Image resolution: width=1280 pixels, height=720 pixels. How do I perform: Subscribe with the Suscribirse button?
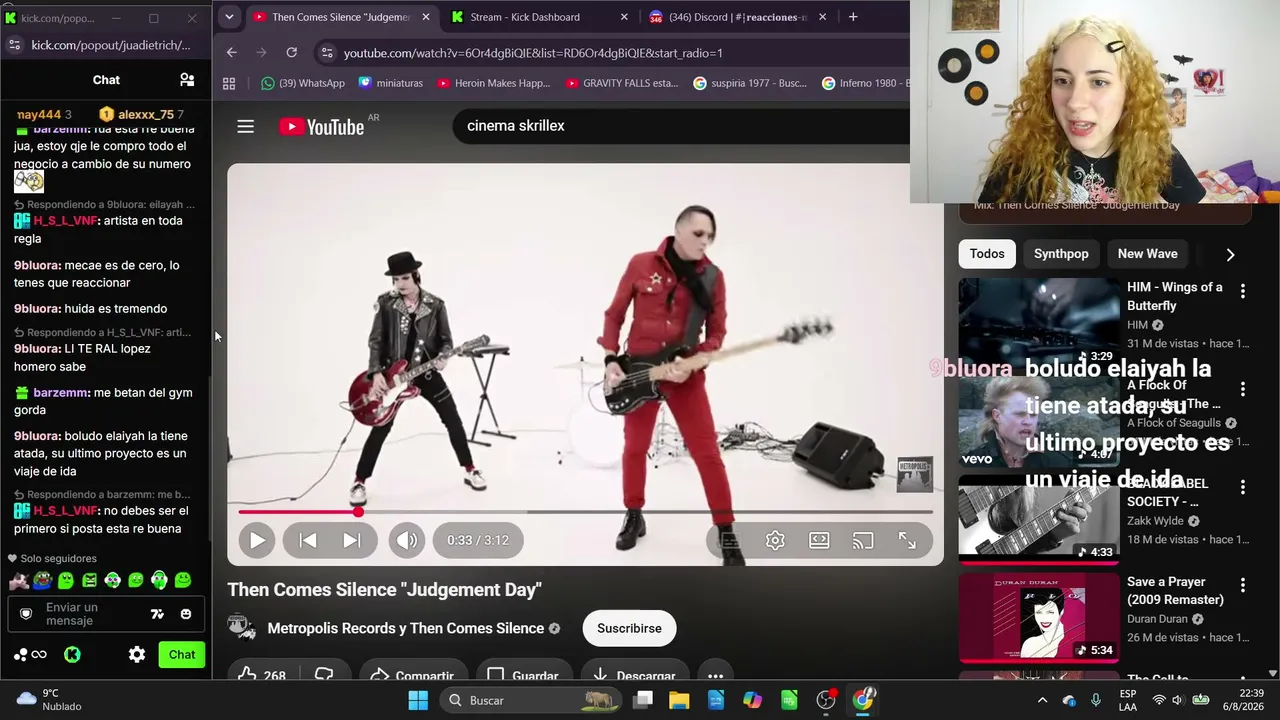coord(629,628)
